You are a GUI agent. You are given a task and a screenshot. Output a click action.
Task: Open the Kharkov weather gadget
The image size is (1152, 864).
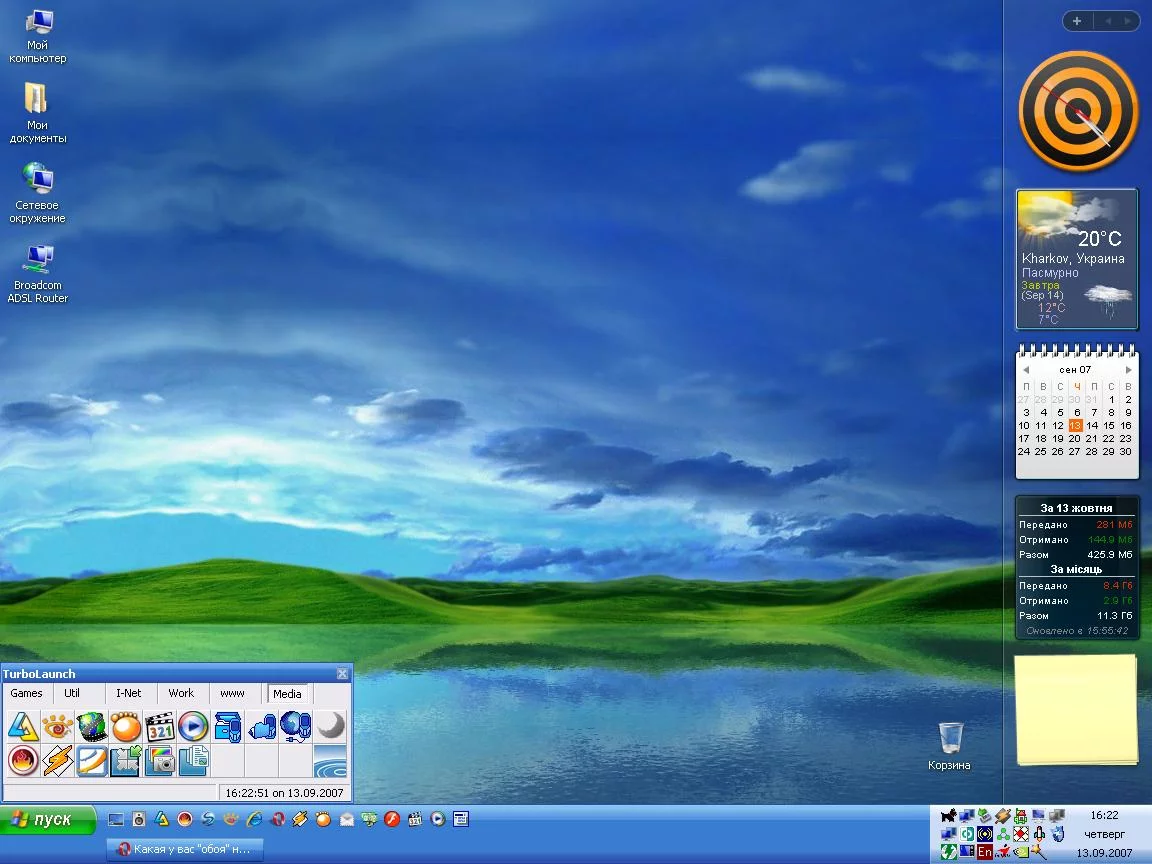tap(1077, 259)
